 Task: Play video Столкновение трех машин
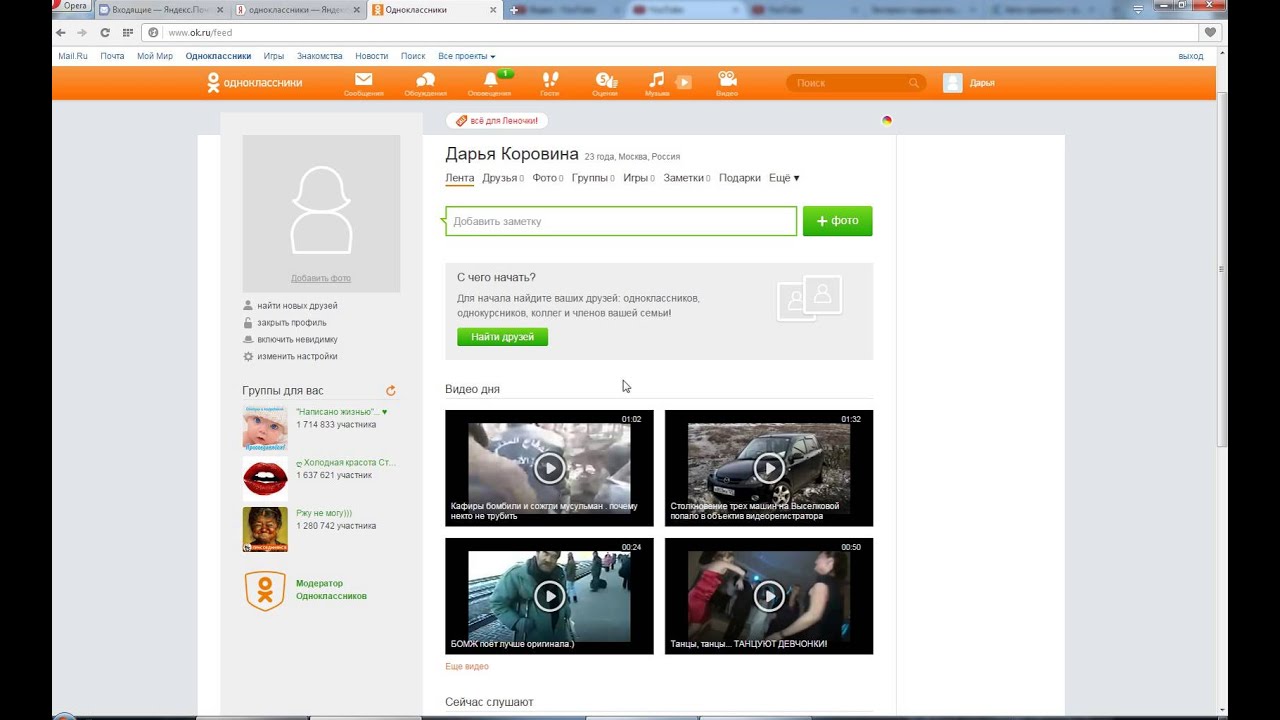point(769,468)
